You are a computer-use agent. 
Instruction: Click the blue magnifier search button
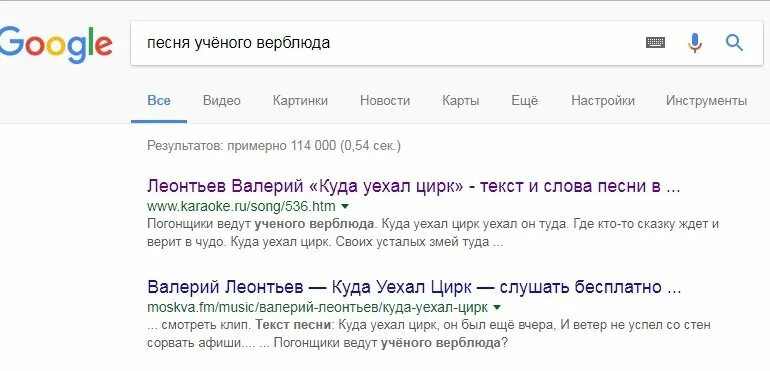point(734,43)
